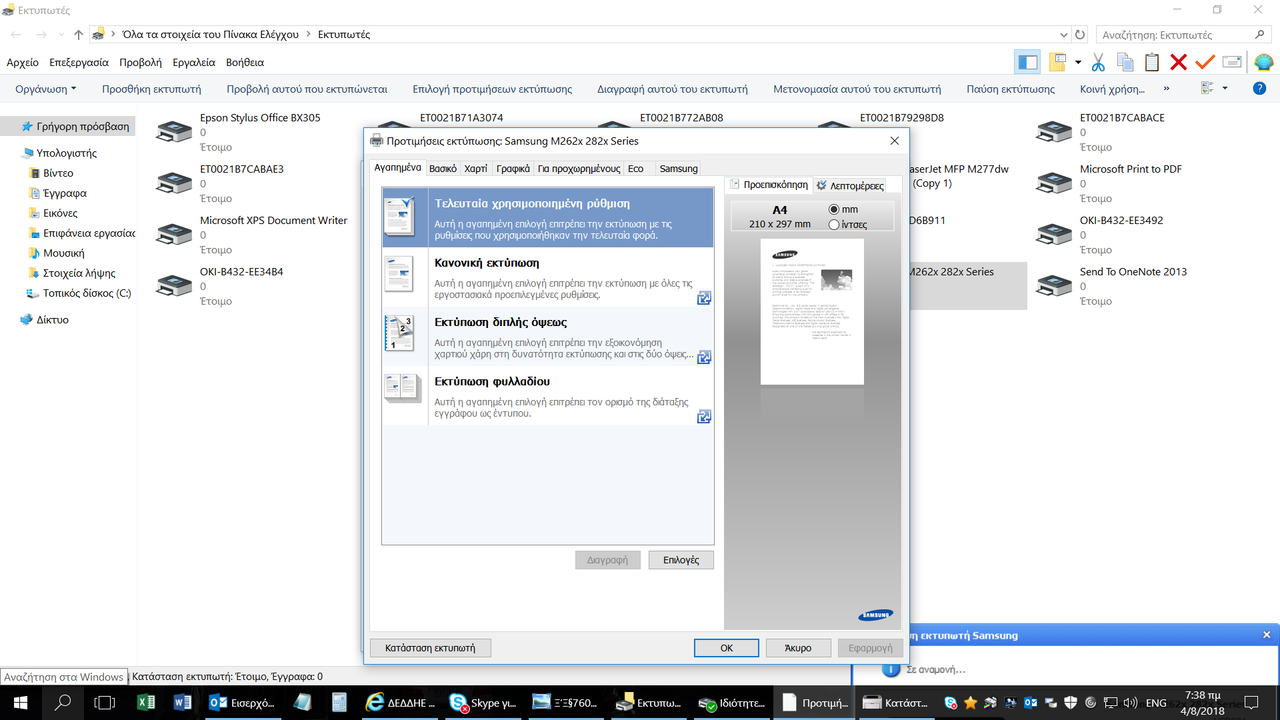1280x720 pixels.
Task: Select the Microsoft XPS Document Writer printer
Action: (x=250, y=235)
